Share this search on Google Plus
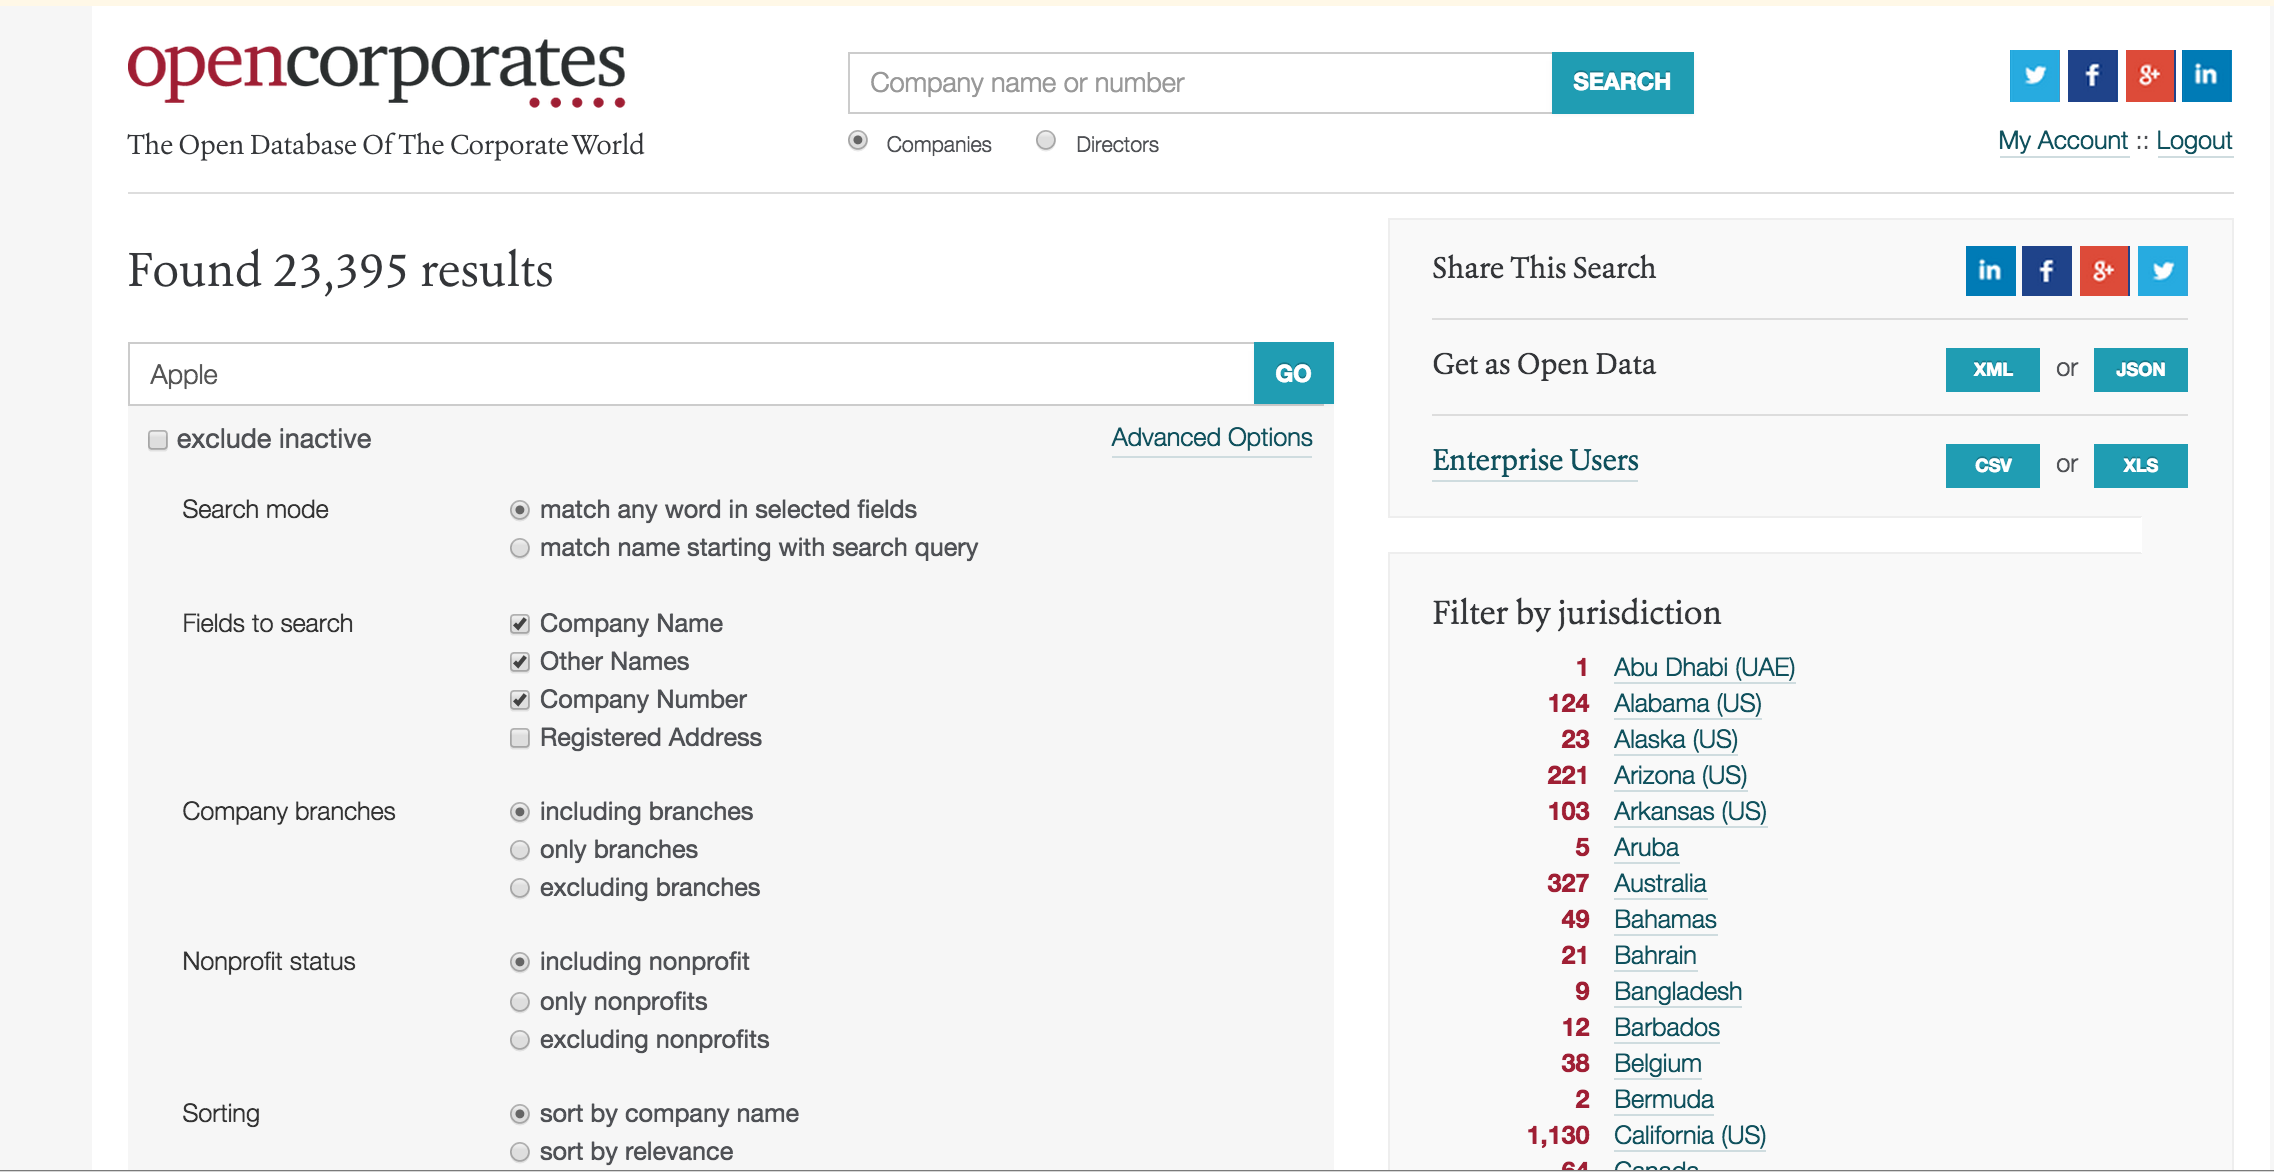This screenshot has width=2274, height=1172. point(2103,271)
